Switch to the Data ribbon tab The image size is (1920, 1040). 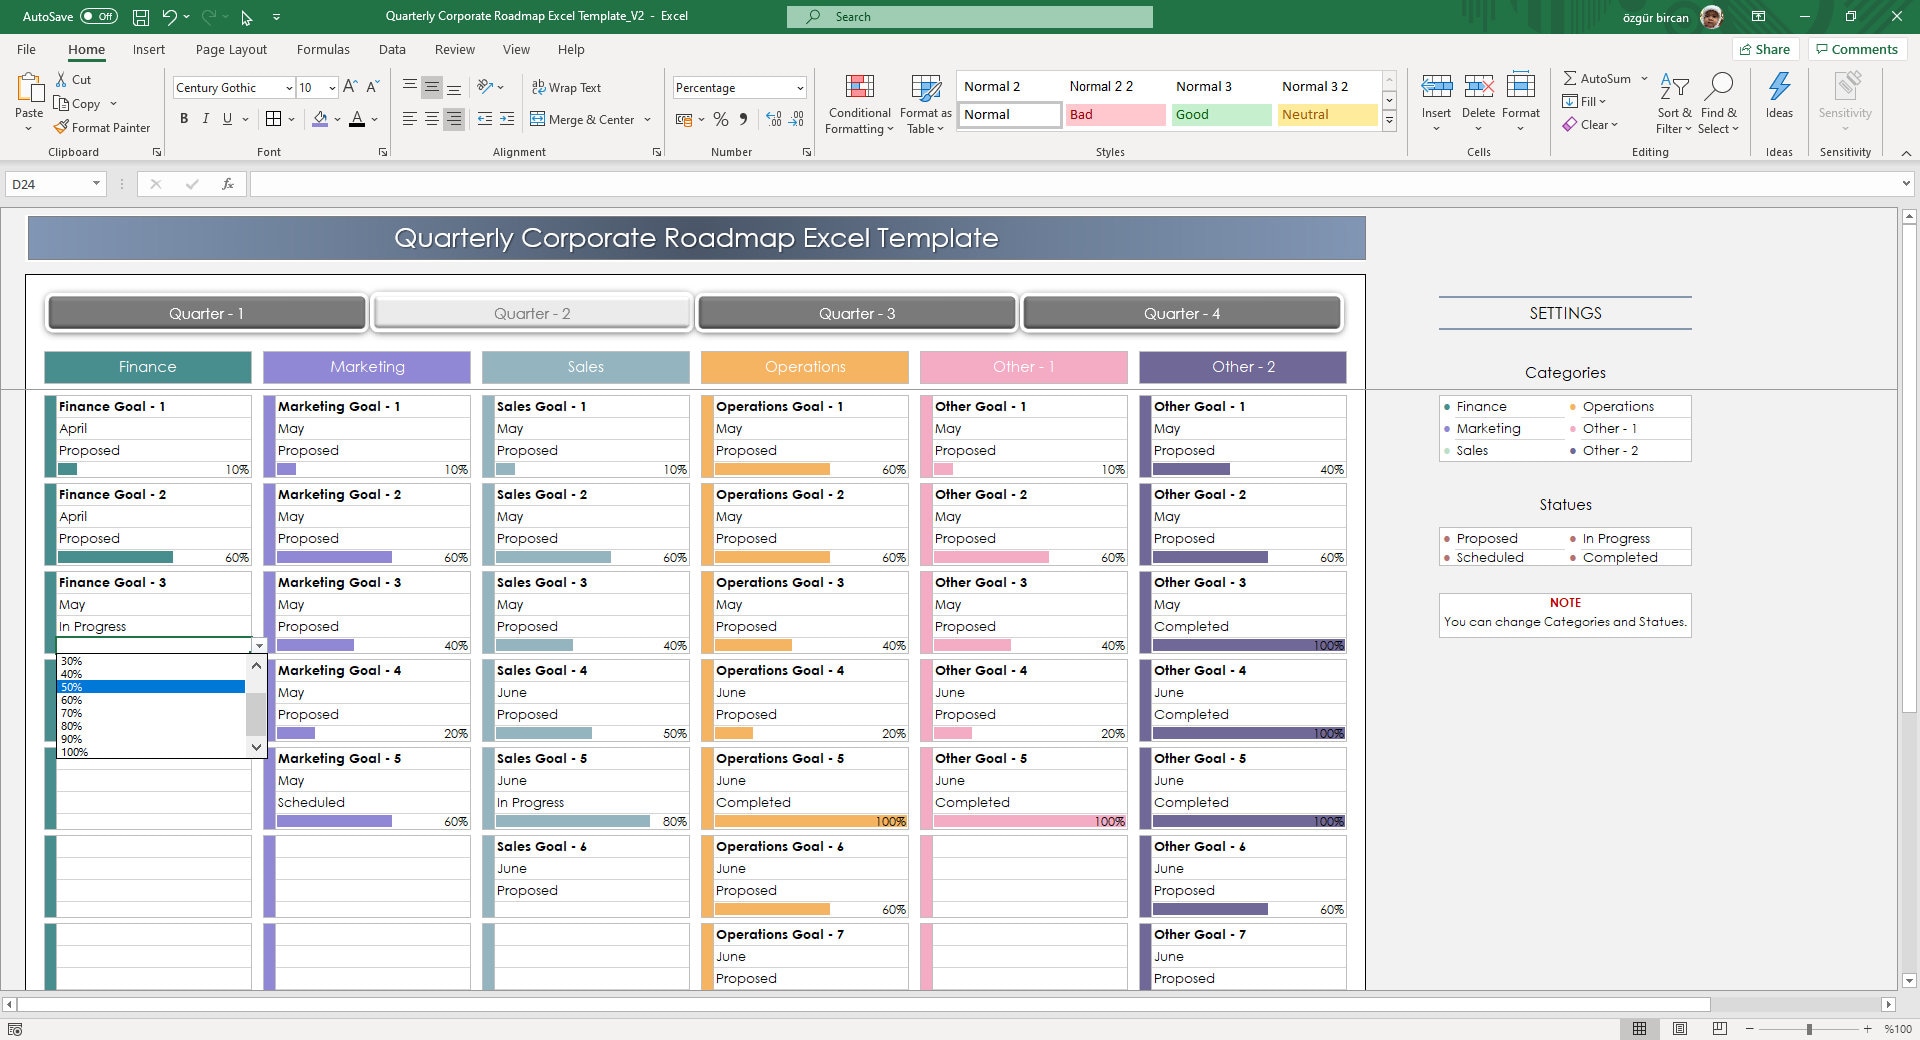point(392,49)
